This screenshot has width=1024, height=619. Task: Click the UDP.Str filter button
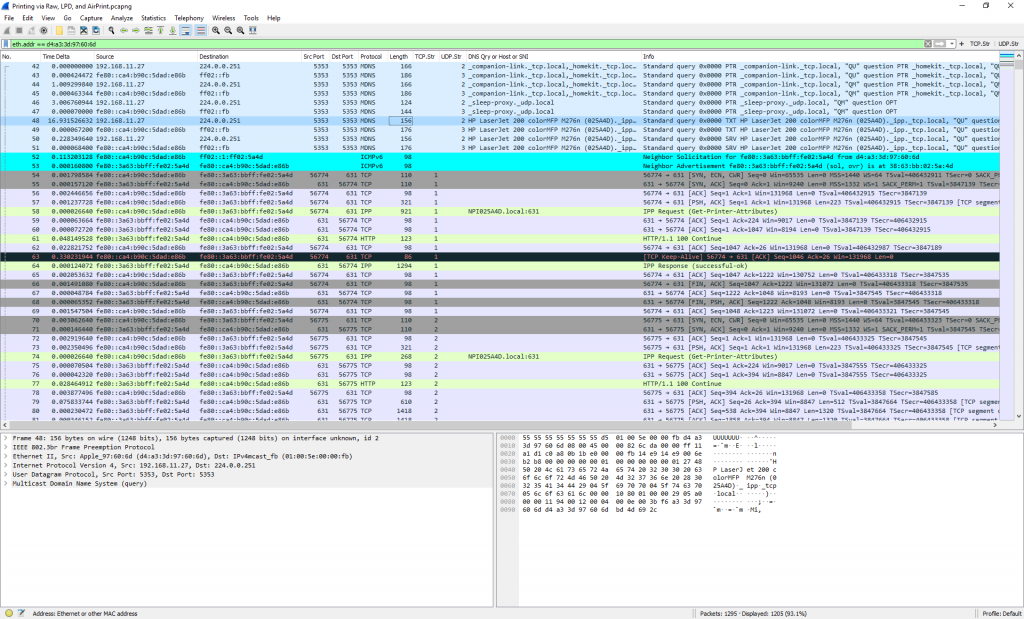click(x=1008, y=44)
